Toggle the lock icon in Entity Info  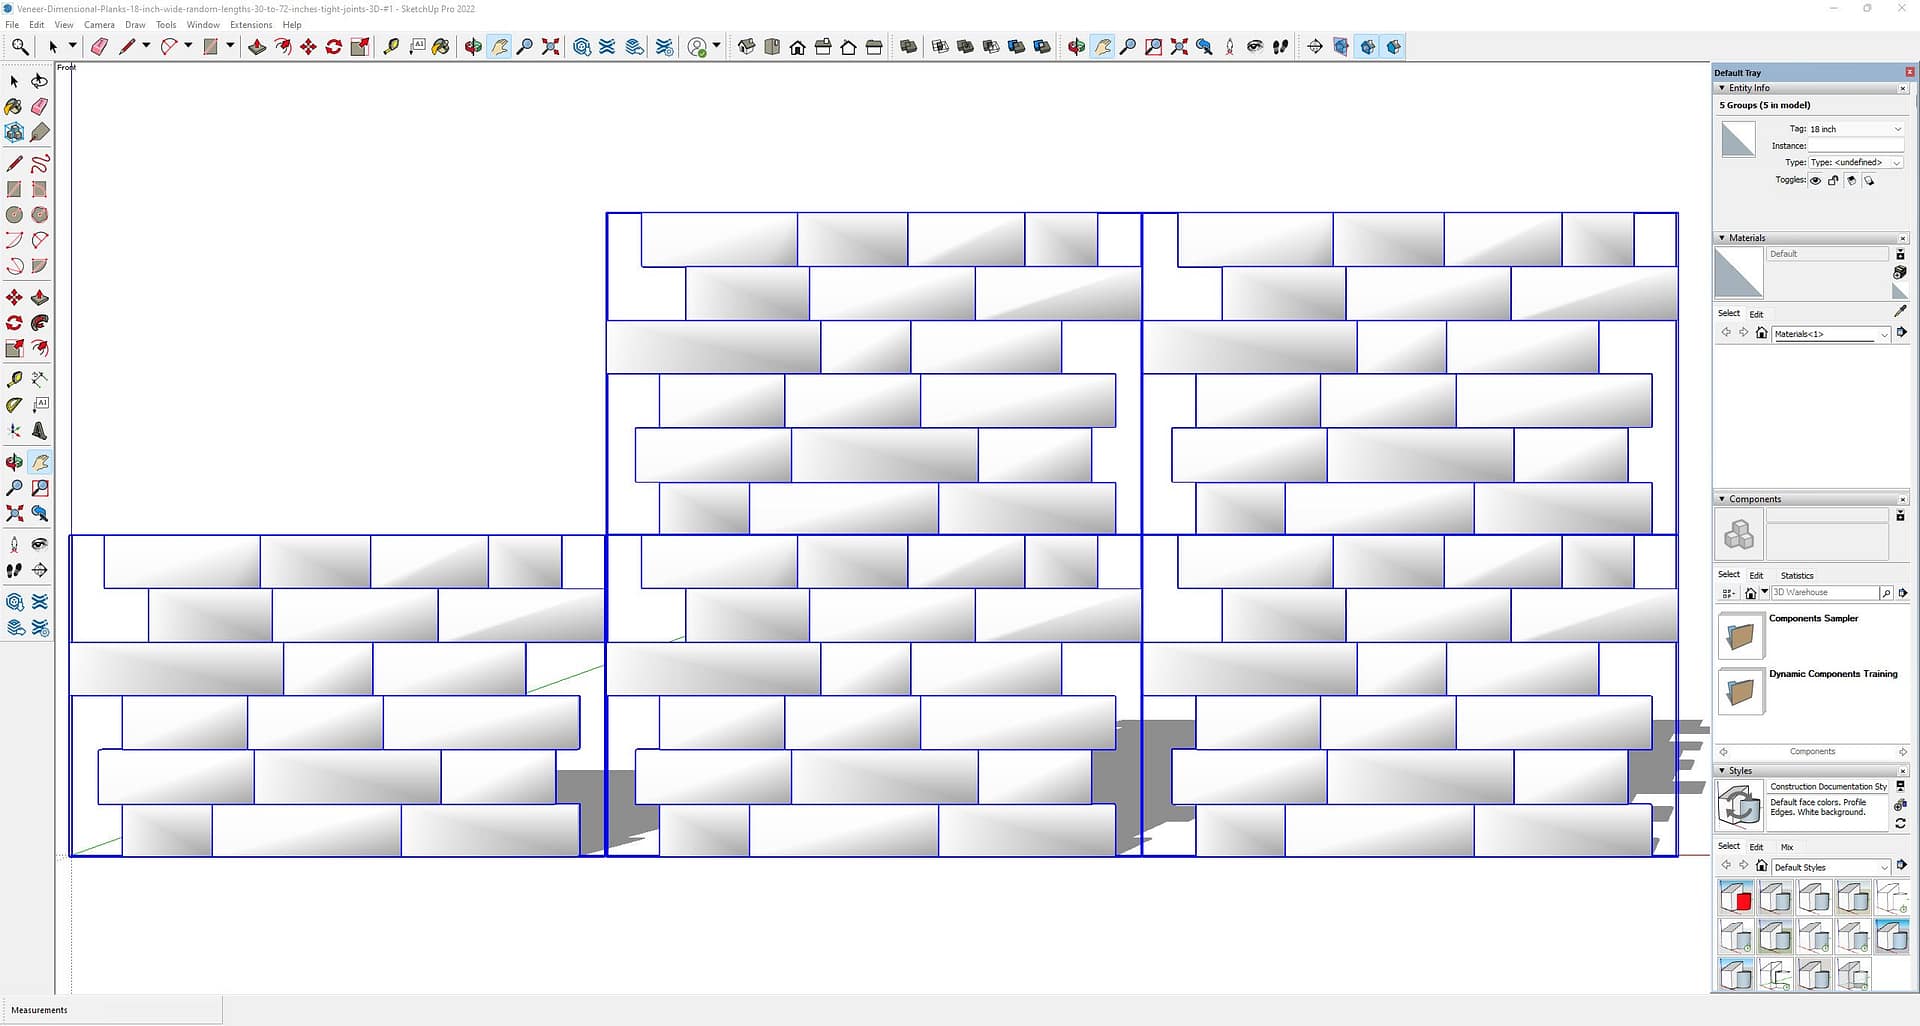point(1833,181)
